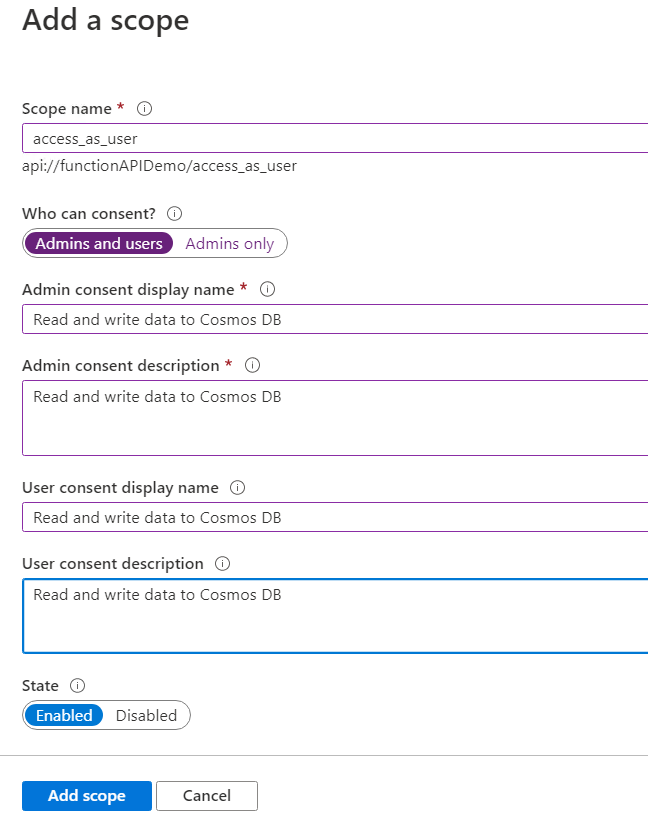648x829 pixels.
Task: Click the Add a scope heading
Action: (x=106, y=20)
